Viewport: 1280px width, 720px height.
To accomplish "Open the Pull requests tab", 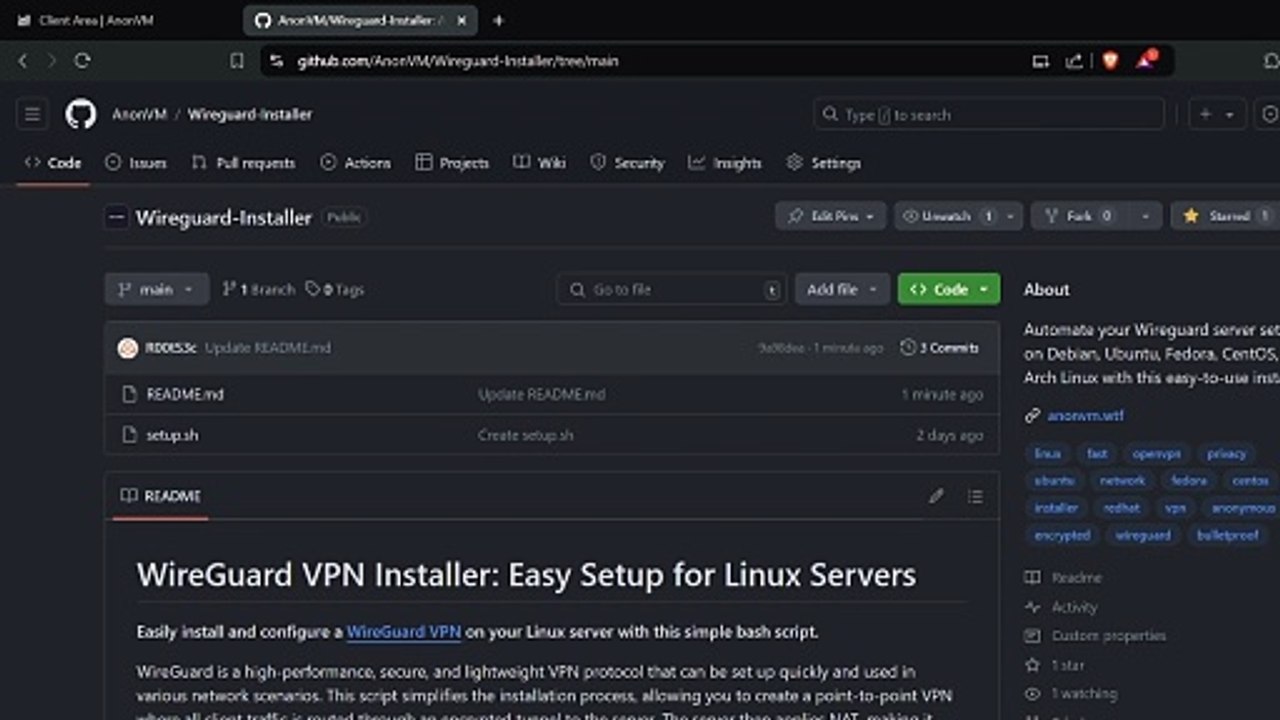I will [244, 163].
